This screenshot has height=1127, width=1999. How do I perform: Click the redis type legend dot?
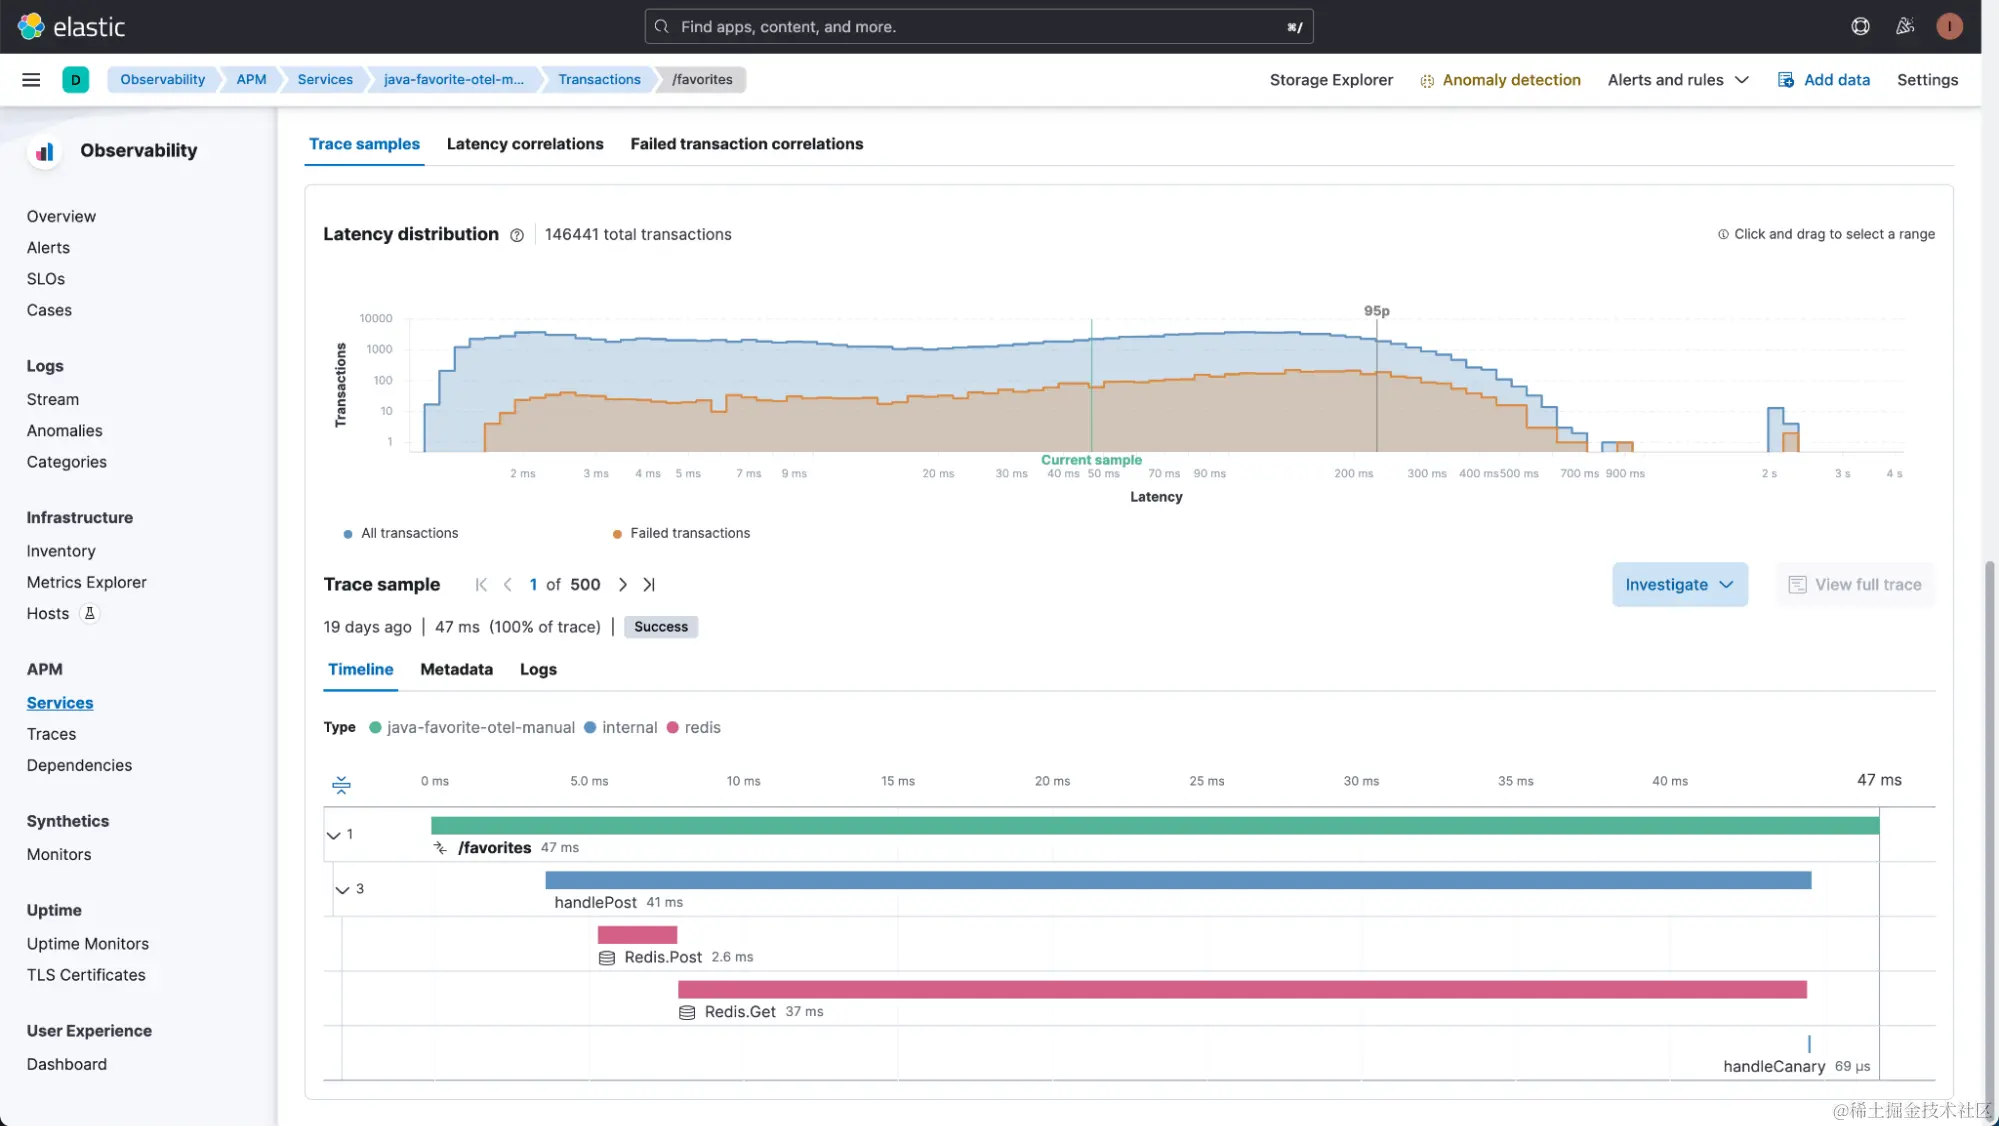[673, 728]
